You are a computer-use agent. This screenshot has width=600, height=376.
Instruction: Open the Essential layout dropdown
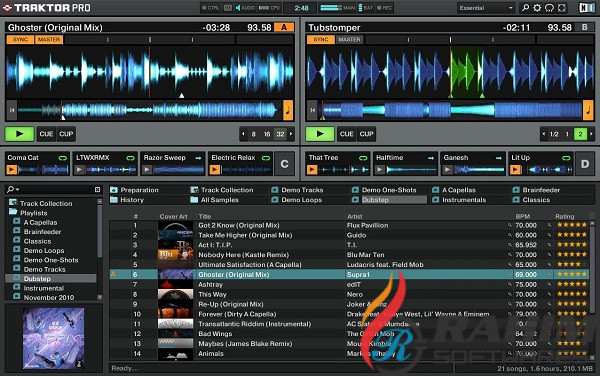tap(486, 8)
